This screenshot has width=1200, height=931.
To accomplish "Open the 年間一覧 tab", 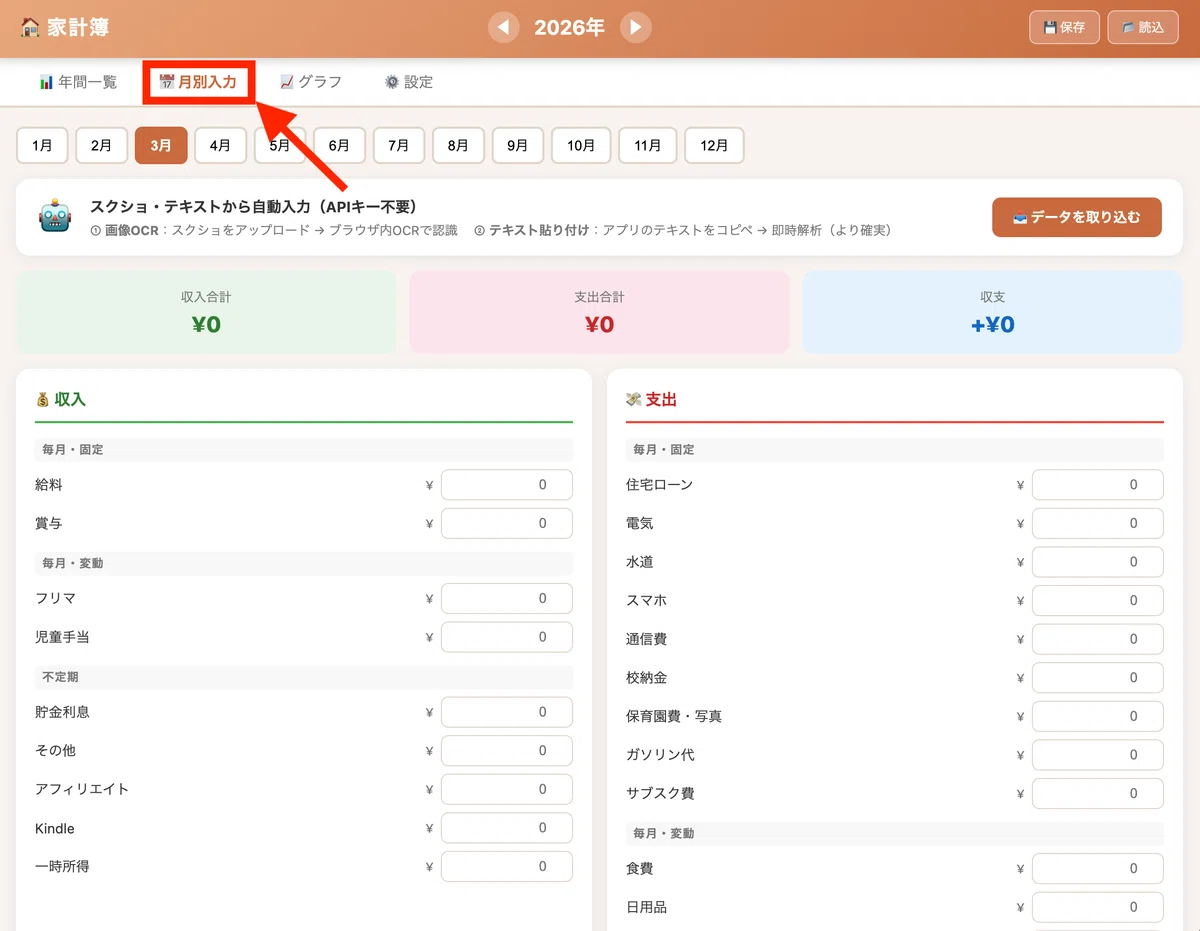I will 78,82.
